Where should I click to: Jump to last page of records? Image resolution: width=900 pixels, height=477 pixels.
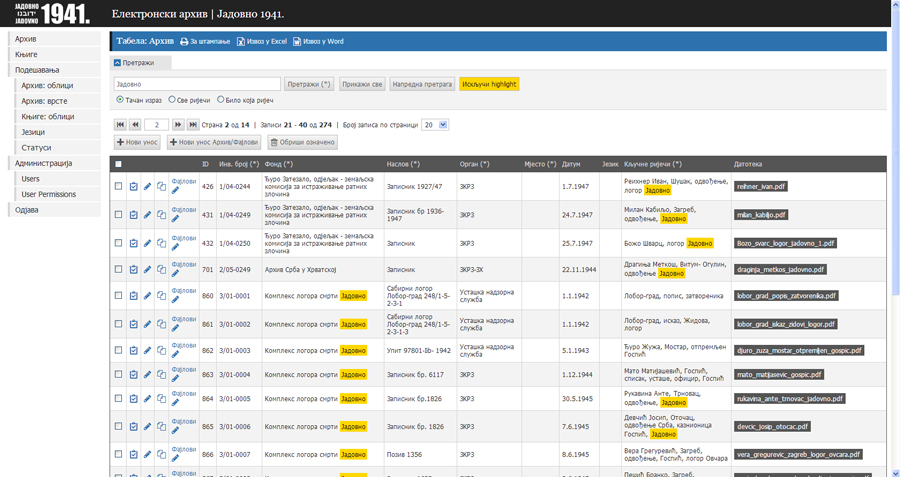[x=193, y=125]
